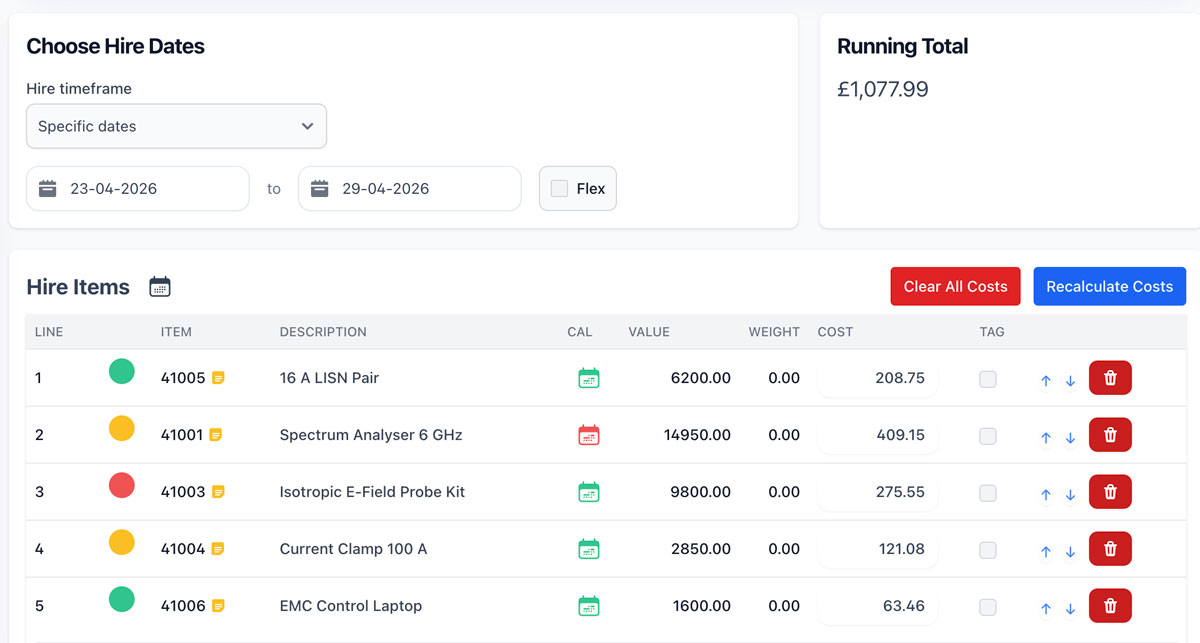This screenshot has width=1200, height=643.
Task: Open the red calibration icon for Spectrum Analyser
Action: 589,435
